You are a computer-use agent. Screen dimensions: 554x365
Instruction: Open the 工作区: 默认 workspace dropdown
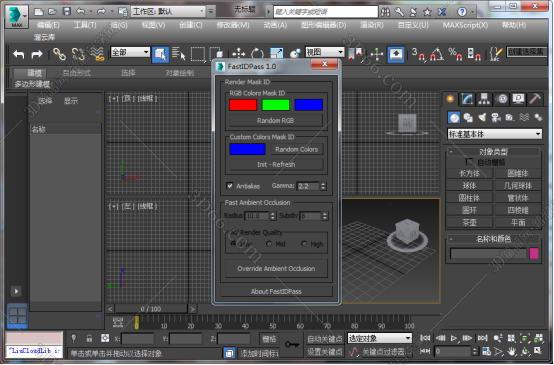pos(168,11)
